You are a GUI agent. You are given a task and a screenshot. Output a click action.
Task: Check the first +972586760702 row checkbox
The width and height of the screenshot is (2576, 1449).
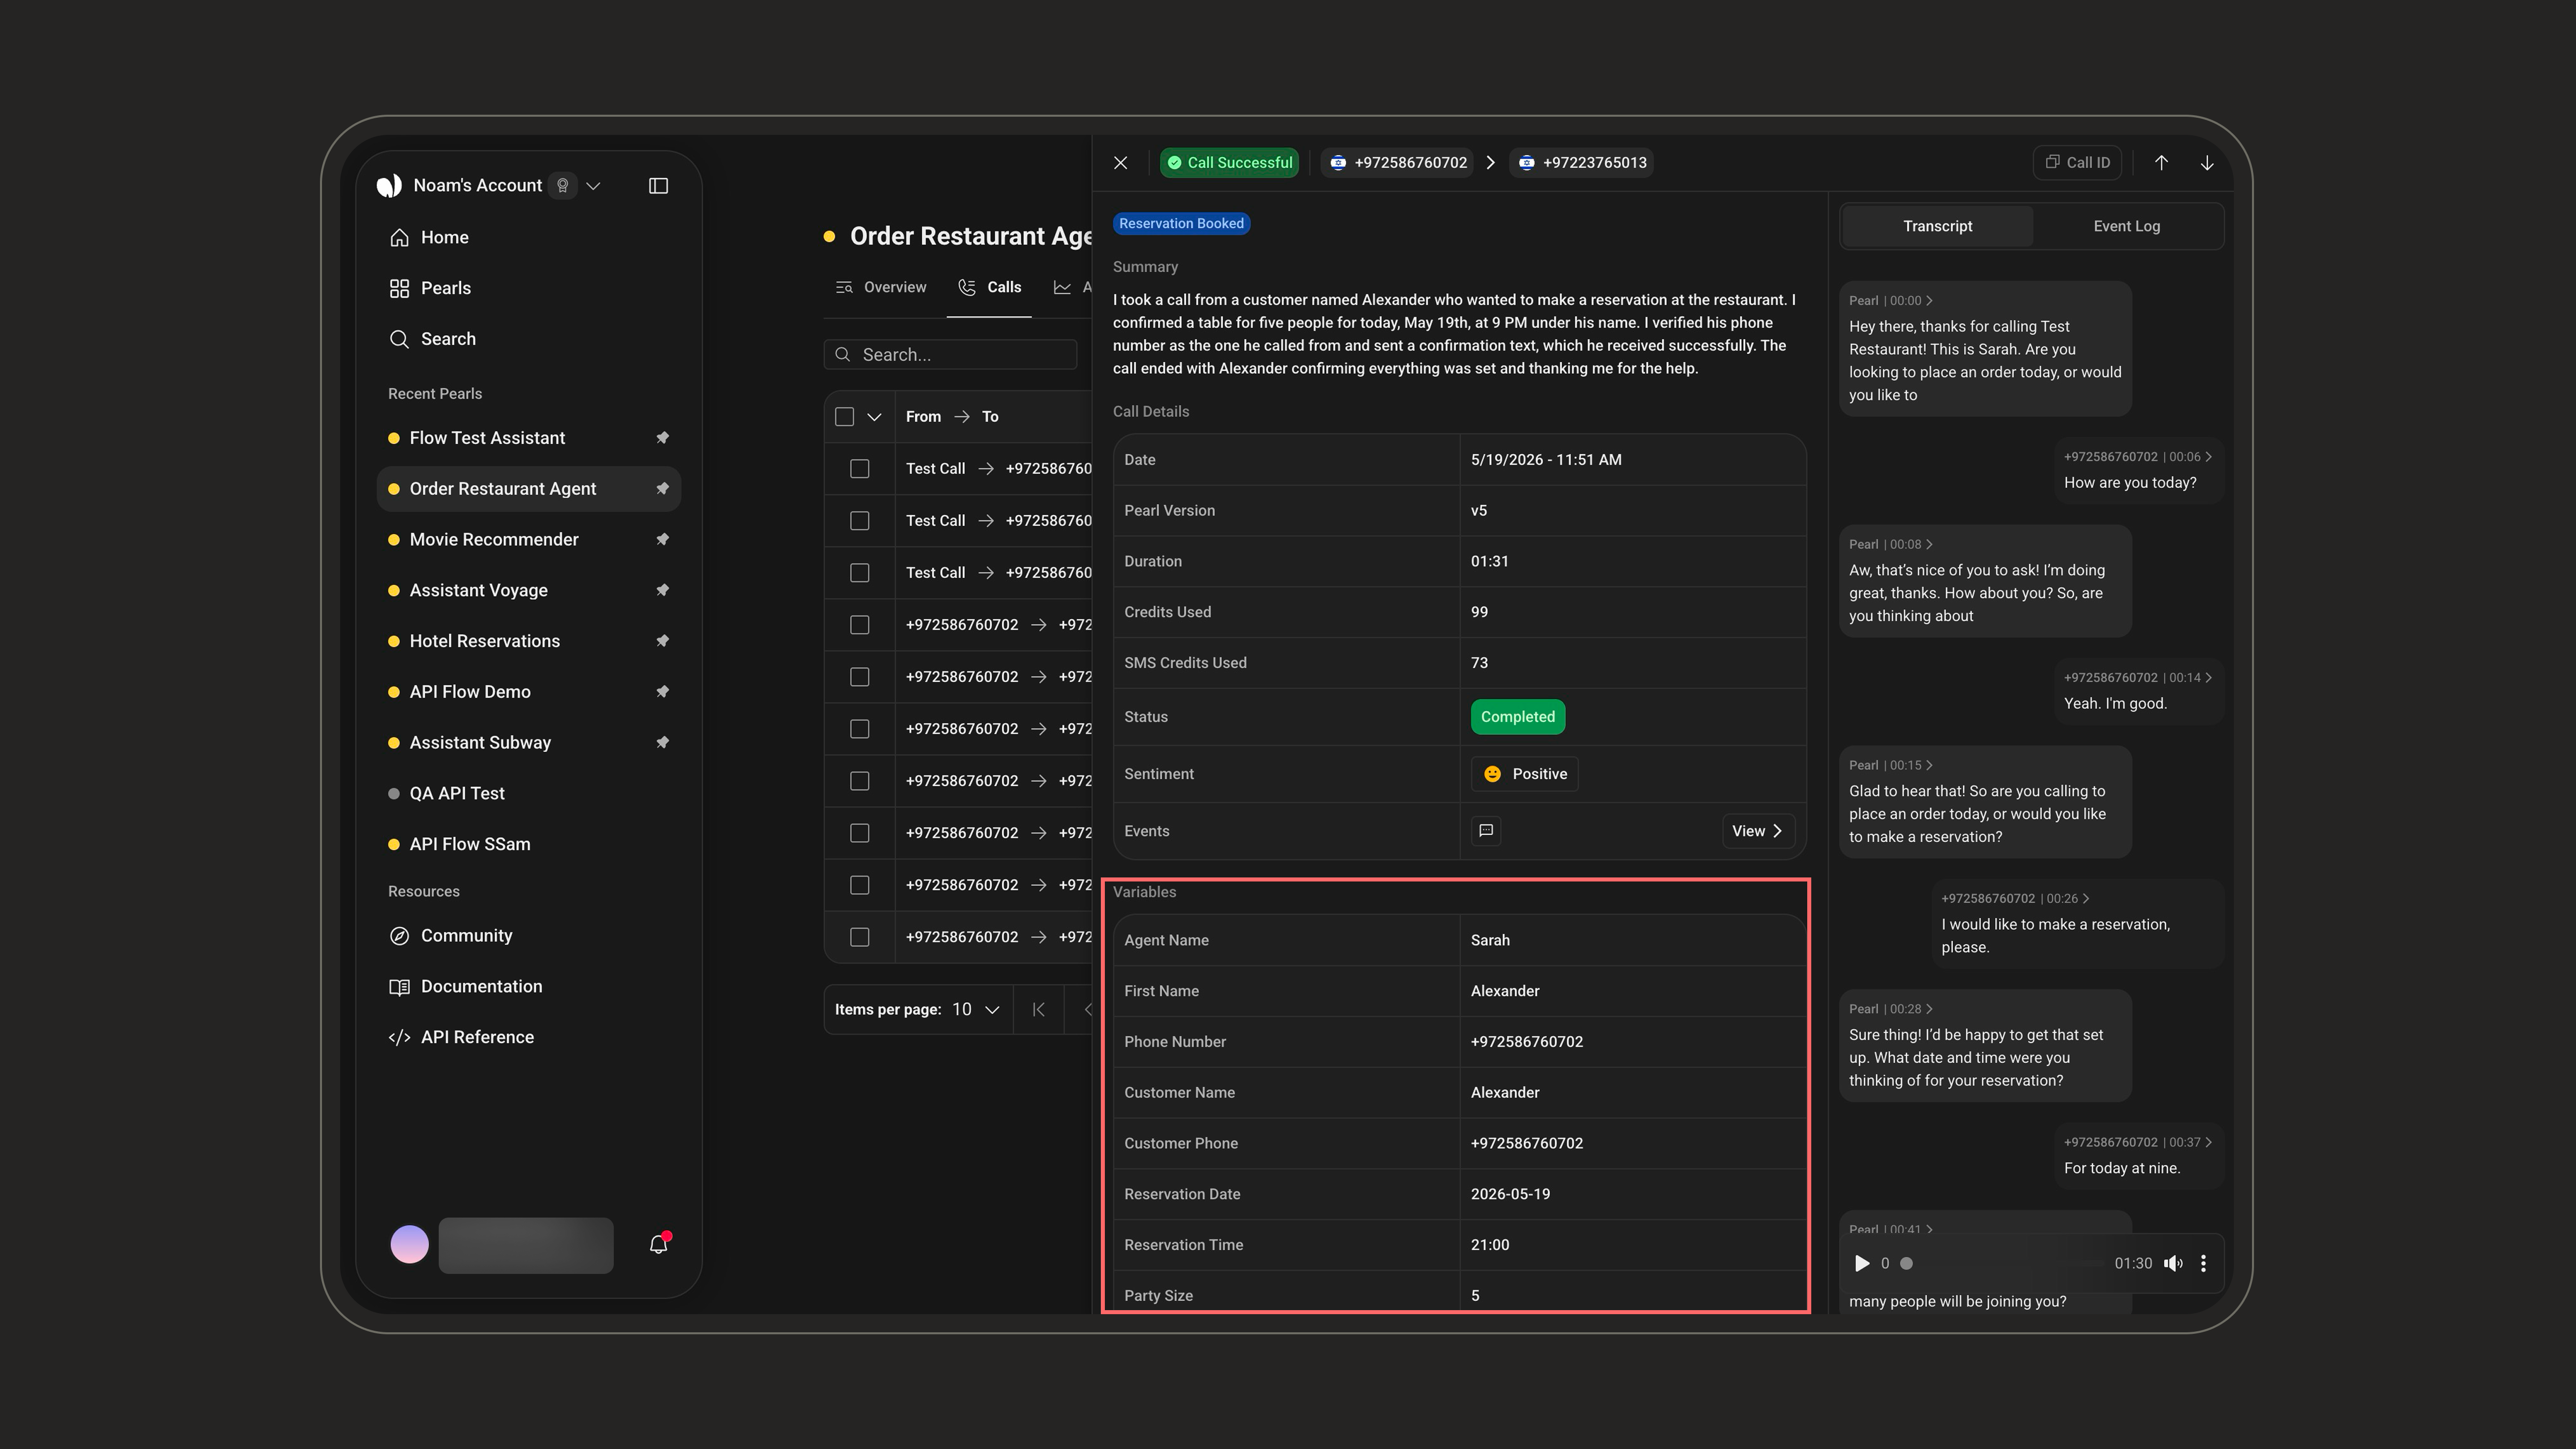click(x=860, y=625)
